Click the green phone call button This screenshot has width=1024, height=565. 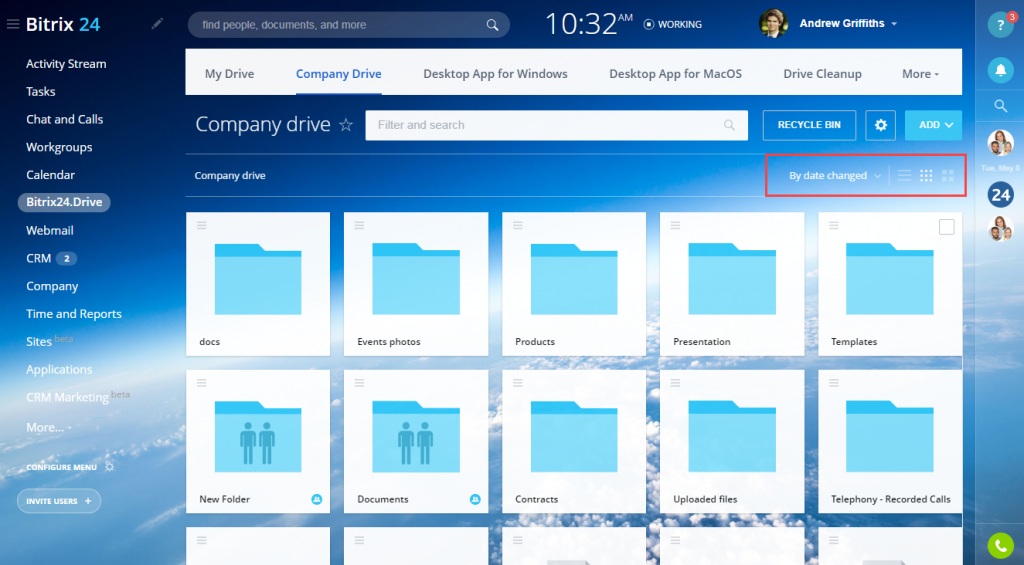point(1000,546)
